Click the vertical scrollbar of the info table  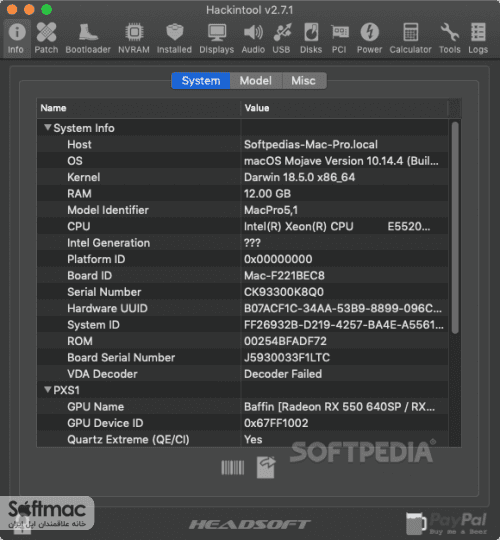pos(455,227)
